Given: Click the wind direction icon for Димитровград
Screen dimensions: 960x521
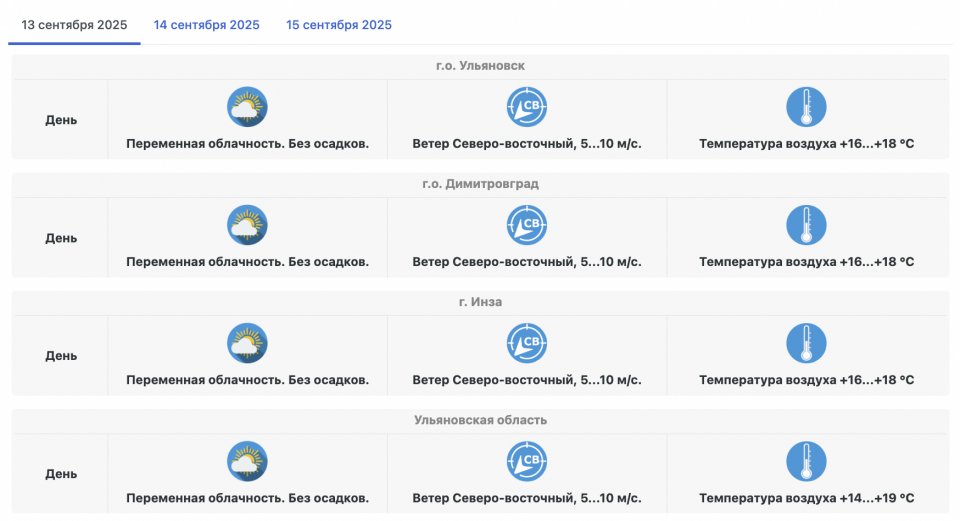Looking at the screenshot, I should pyautogui.click(x=527, y=225).
